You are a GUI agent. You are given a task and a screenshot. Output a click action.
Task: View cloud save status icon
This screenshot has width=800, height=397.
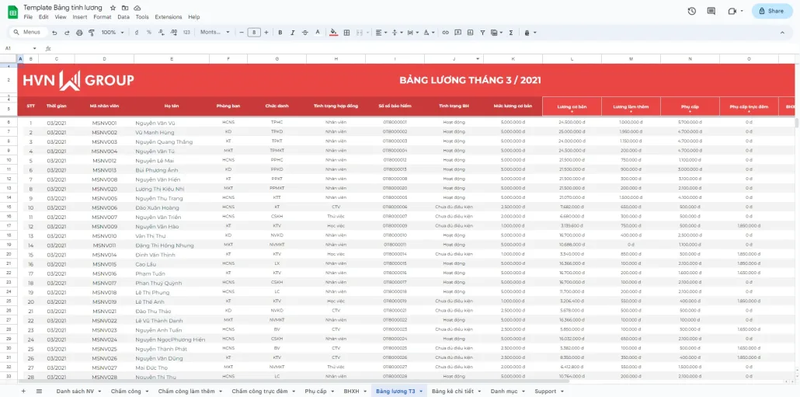[x=137, y=8]
